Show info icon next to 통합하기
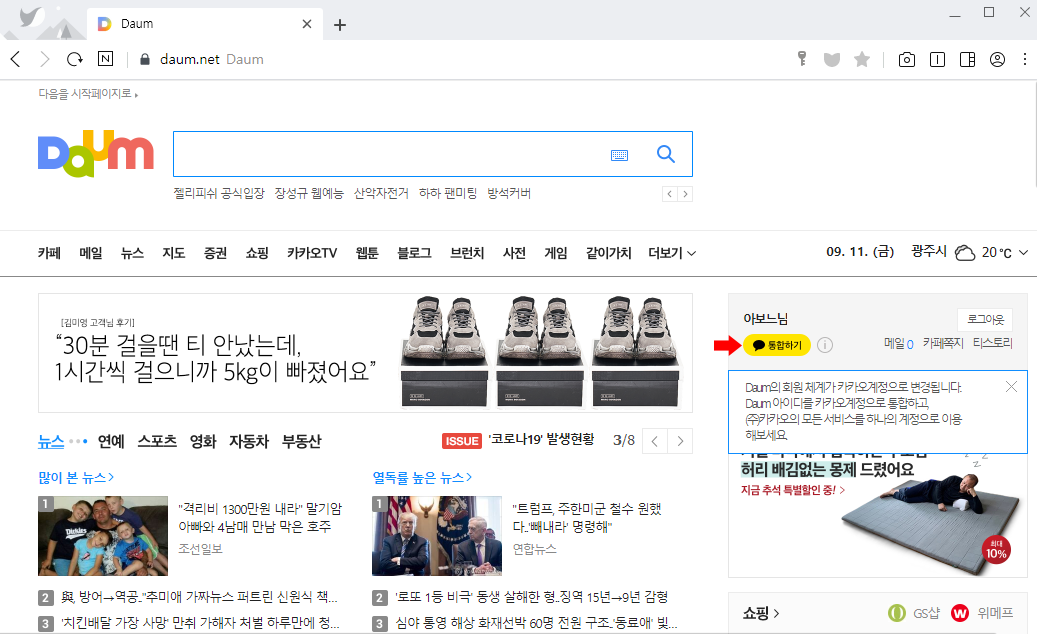This screenshot has height=634, width=1037. (x=825, y=345)
